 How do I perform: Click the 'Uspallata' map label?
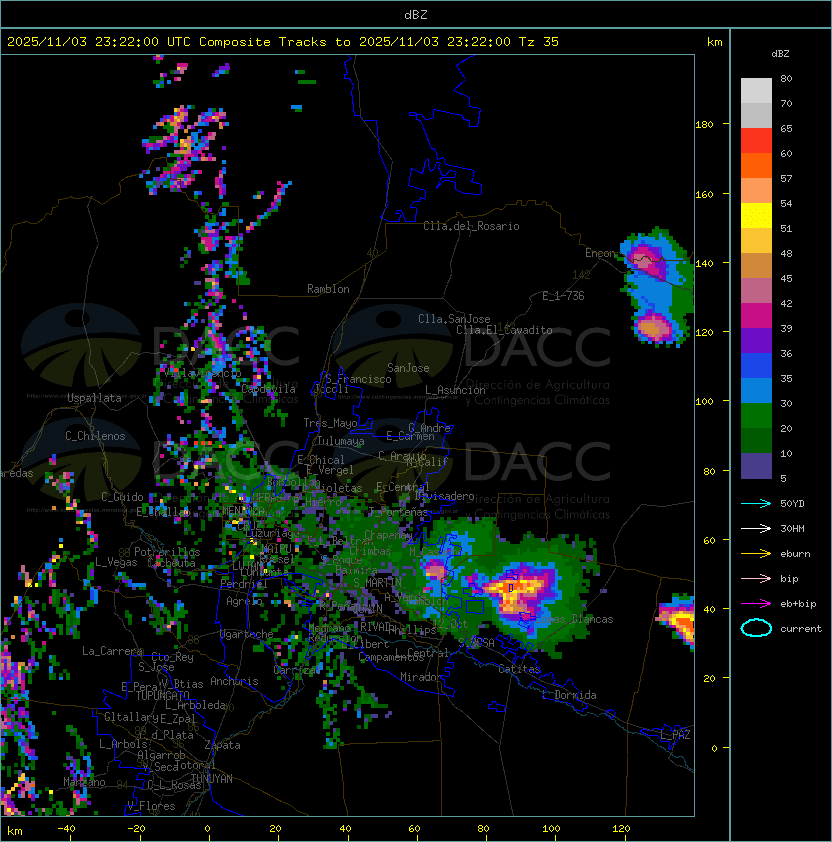coord(94,398)
